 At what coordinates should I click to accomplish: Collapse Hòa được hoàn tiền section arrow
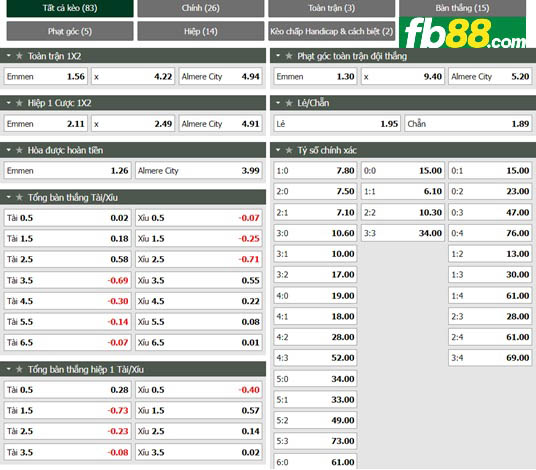pos(9,150)
